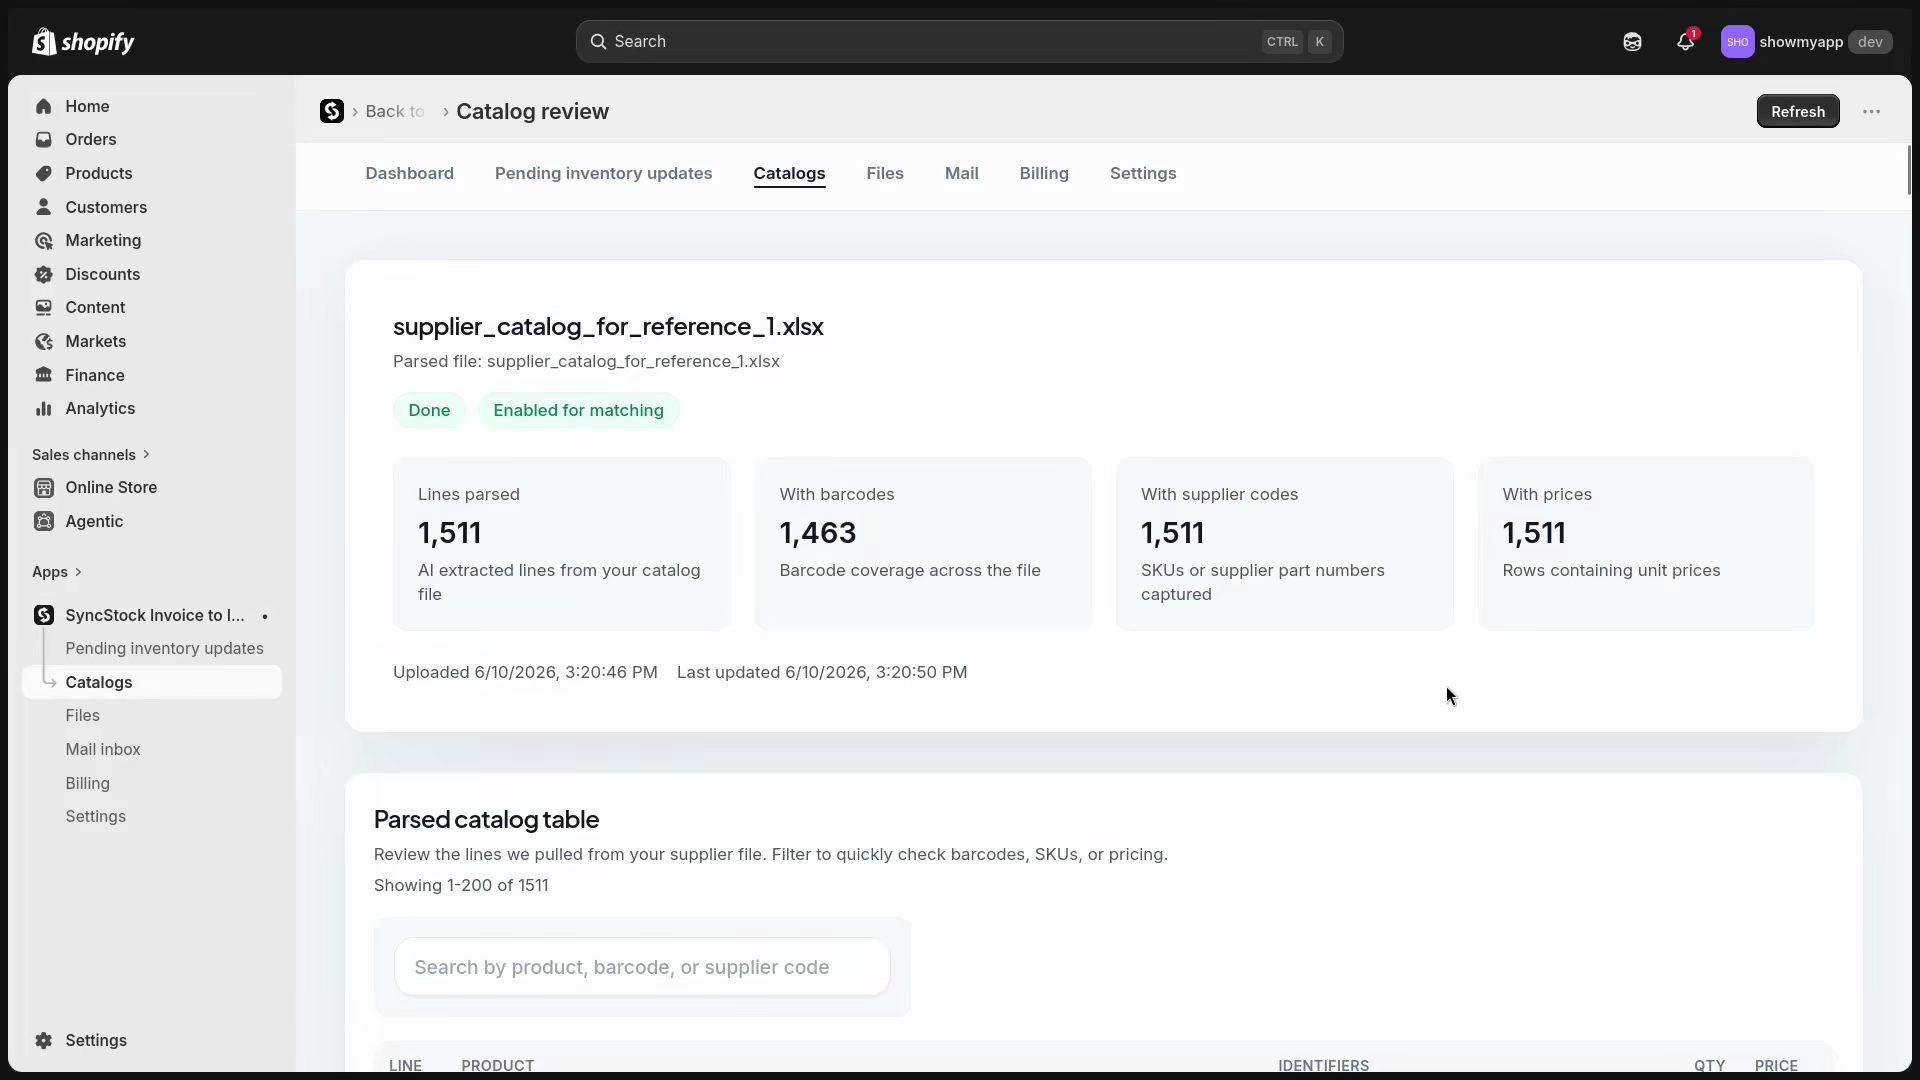Open the app Settings tab
1920x1080 pixels.
coord(1143,173)
